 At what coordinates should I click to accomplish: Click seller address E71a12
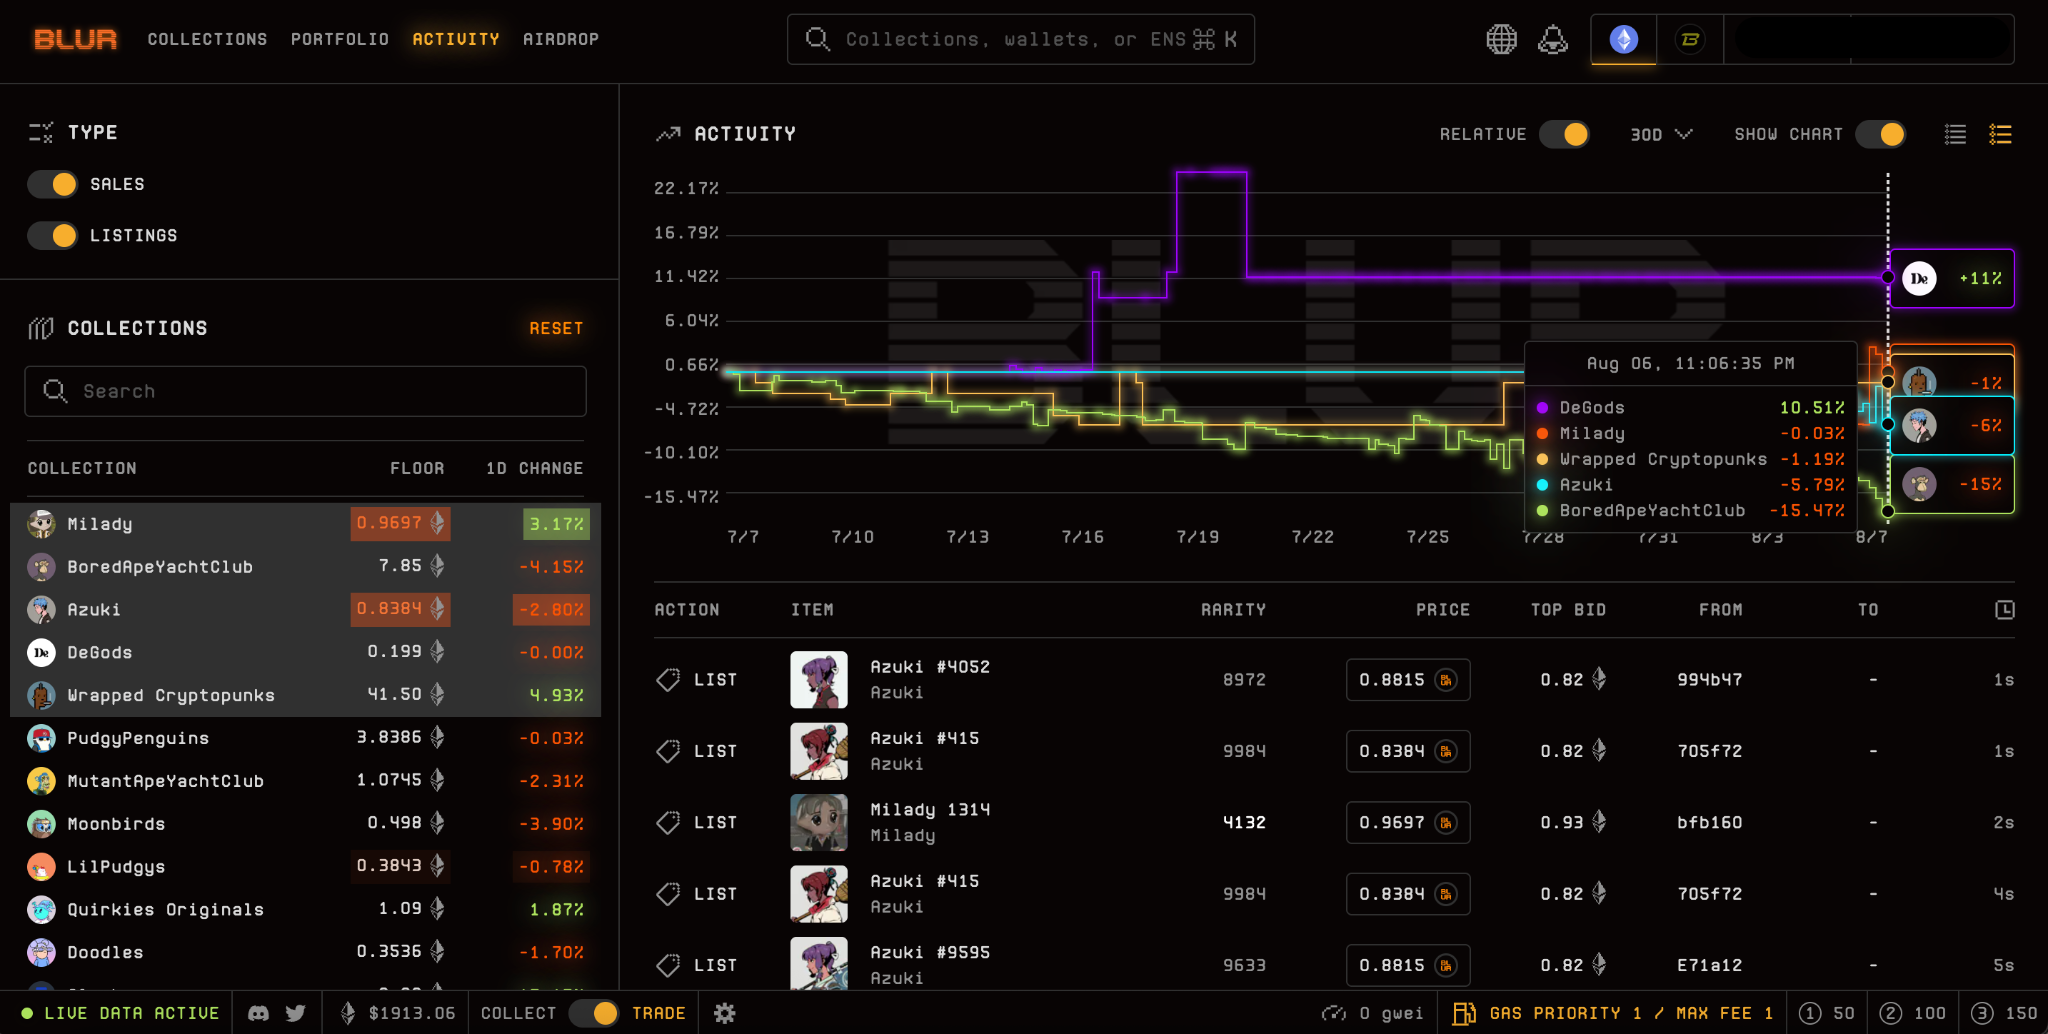1710,966
